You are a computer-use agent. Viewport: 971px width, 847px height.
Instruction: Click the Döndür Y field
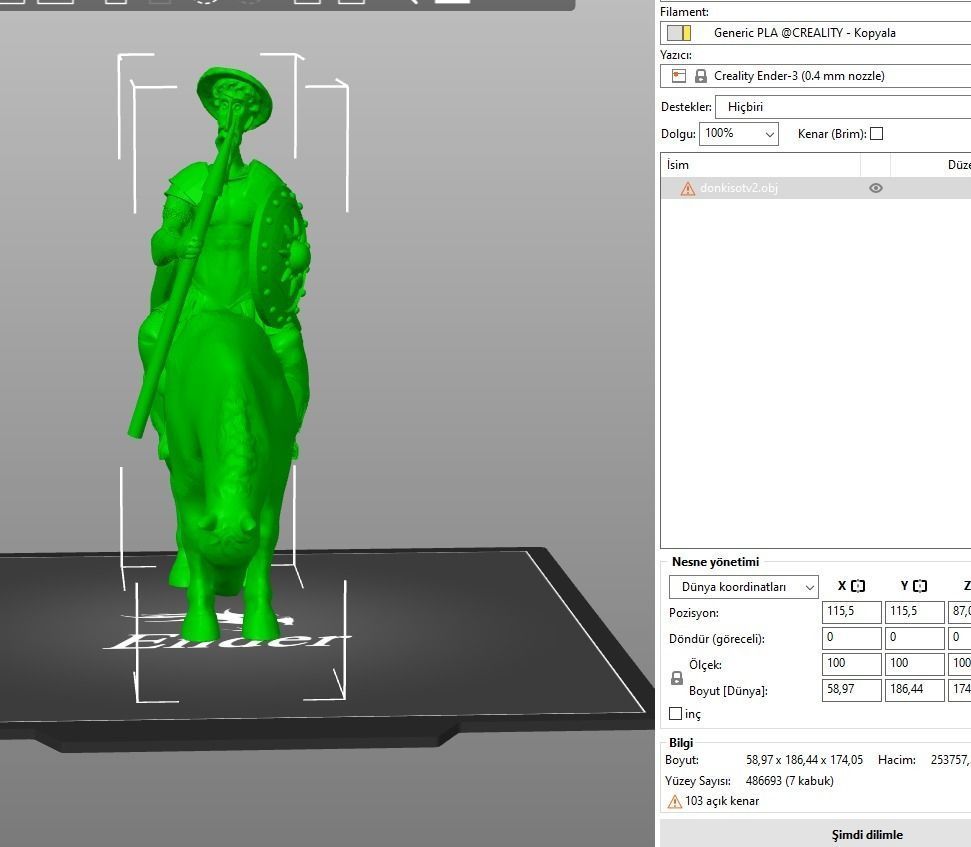[x=914, y=638]
